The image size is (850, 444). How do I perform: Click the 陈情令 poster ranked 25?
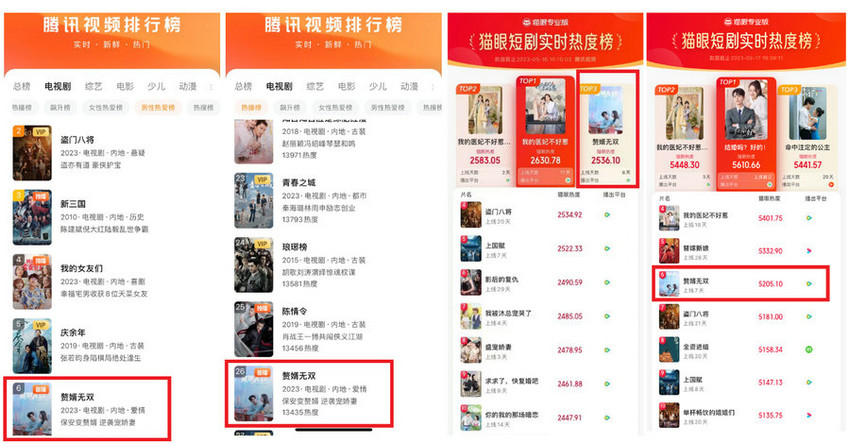254,330
